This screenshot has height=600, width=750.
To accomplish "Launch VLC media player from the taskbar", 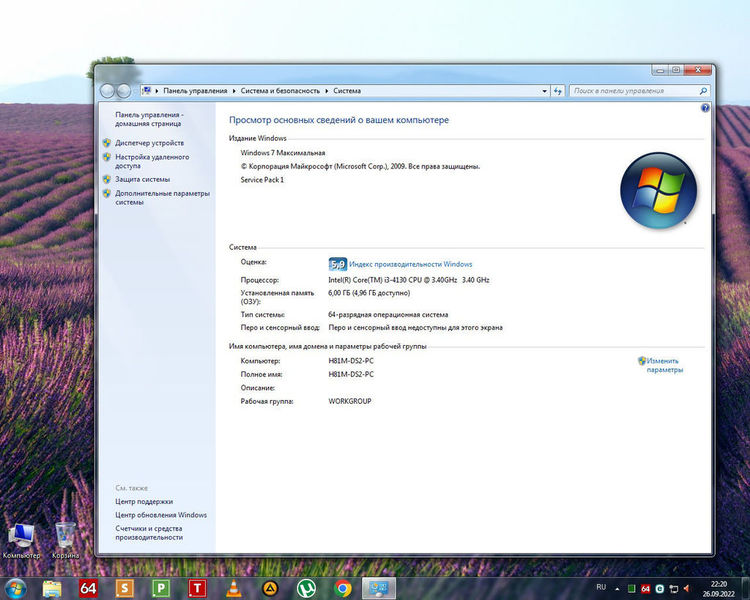I will click(x=233, y=588).
